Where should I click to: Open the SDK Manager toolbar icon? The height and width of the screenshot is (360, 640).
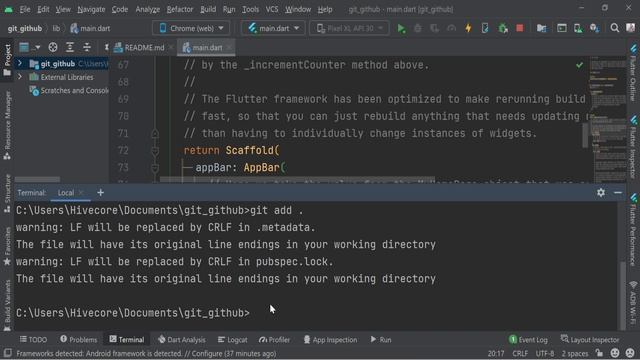594,28
